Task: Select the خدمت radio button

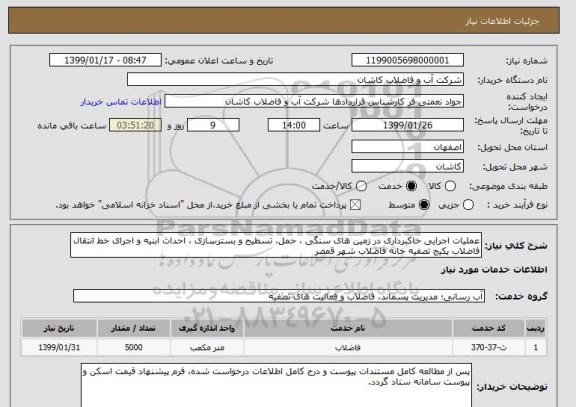Action: click(411, 186)
